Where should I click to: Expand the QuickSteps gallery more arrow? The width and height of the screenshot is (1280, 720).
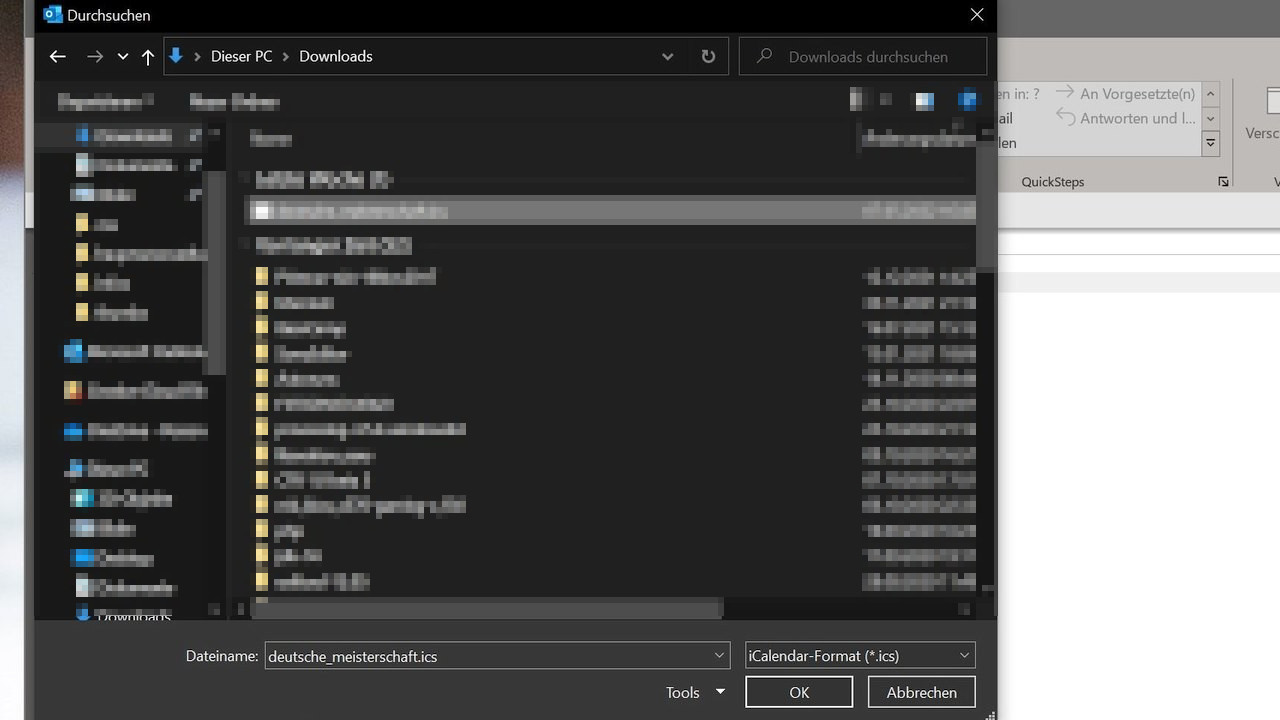click(x=1210, y=143)
